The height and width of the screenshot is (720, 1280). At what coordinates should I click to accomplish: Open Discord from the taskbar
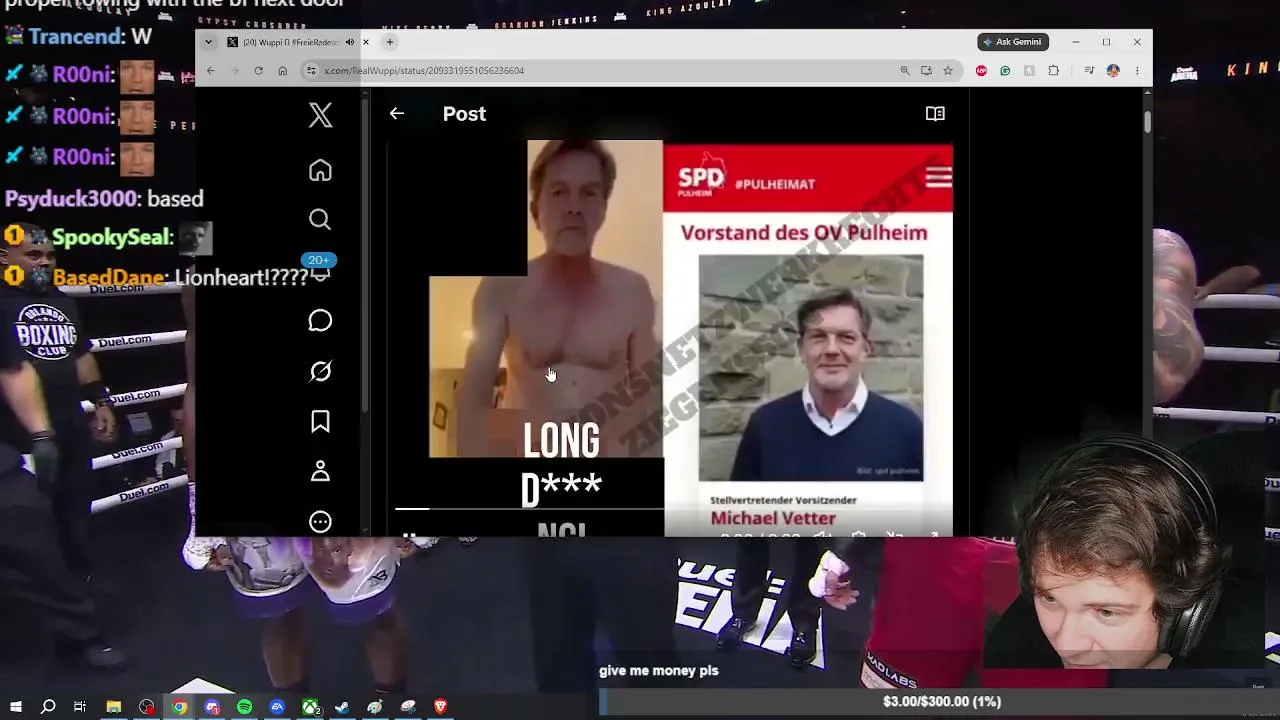[x=212, y=707]
